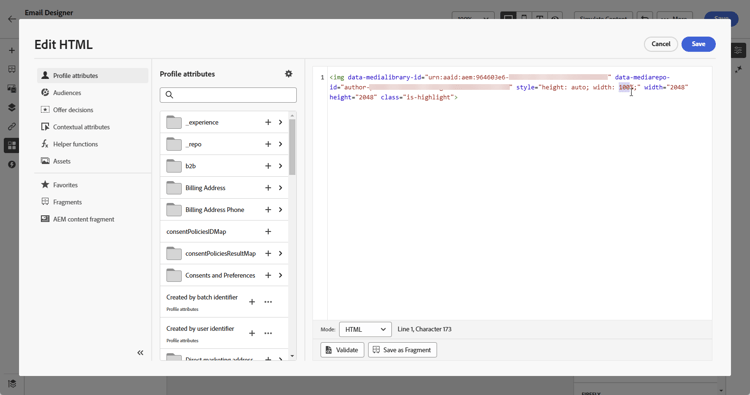The width and height of the screenshot is (750, 395).
Task: Expand the Consents and Preferences folder
Action: pyautogui.click(x=280, y=275)
